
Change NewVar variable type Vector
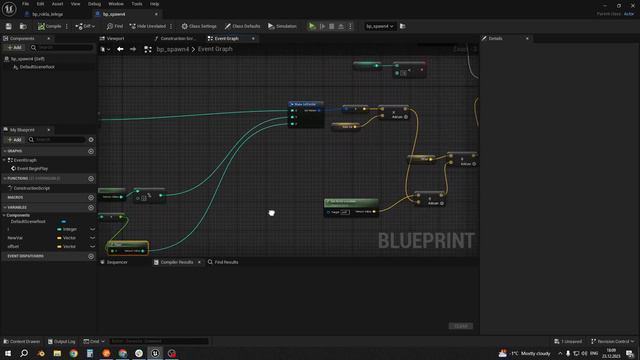tap(67, 238)
